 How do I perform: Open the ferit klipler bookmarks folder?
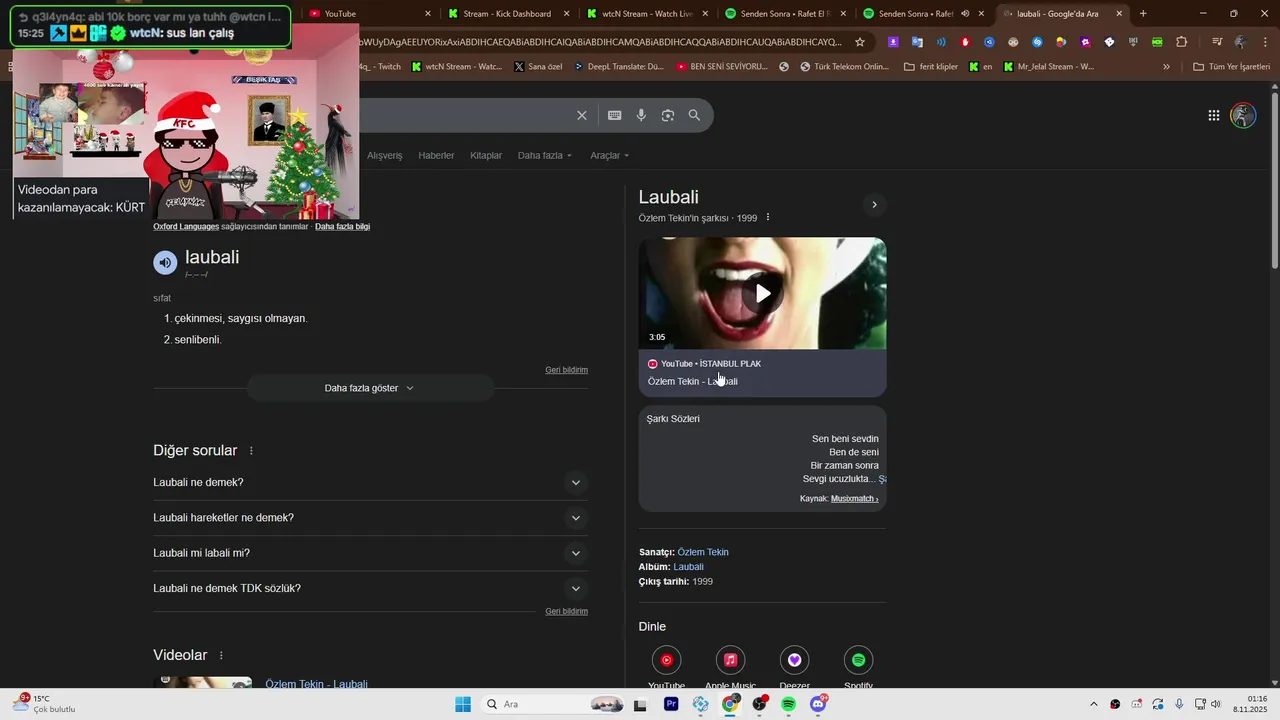(x=930, y=67)
